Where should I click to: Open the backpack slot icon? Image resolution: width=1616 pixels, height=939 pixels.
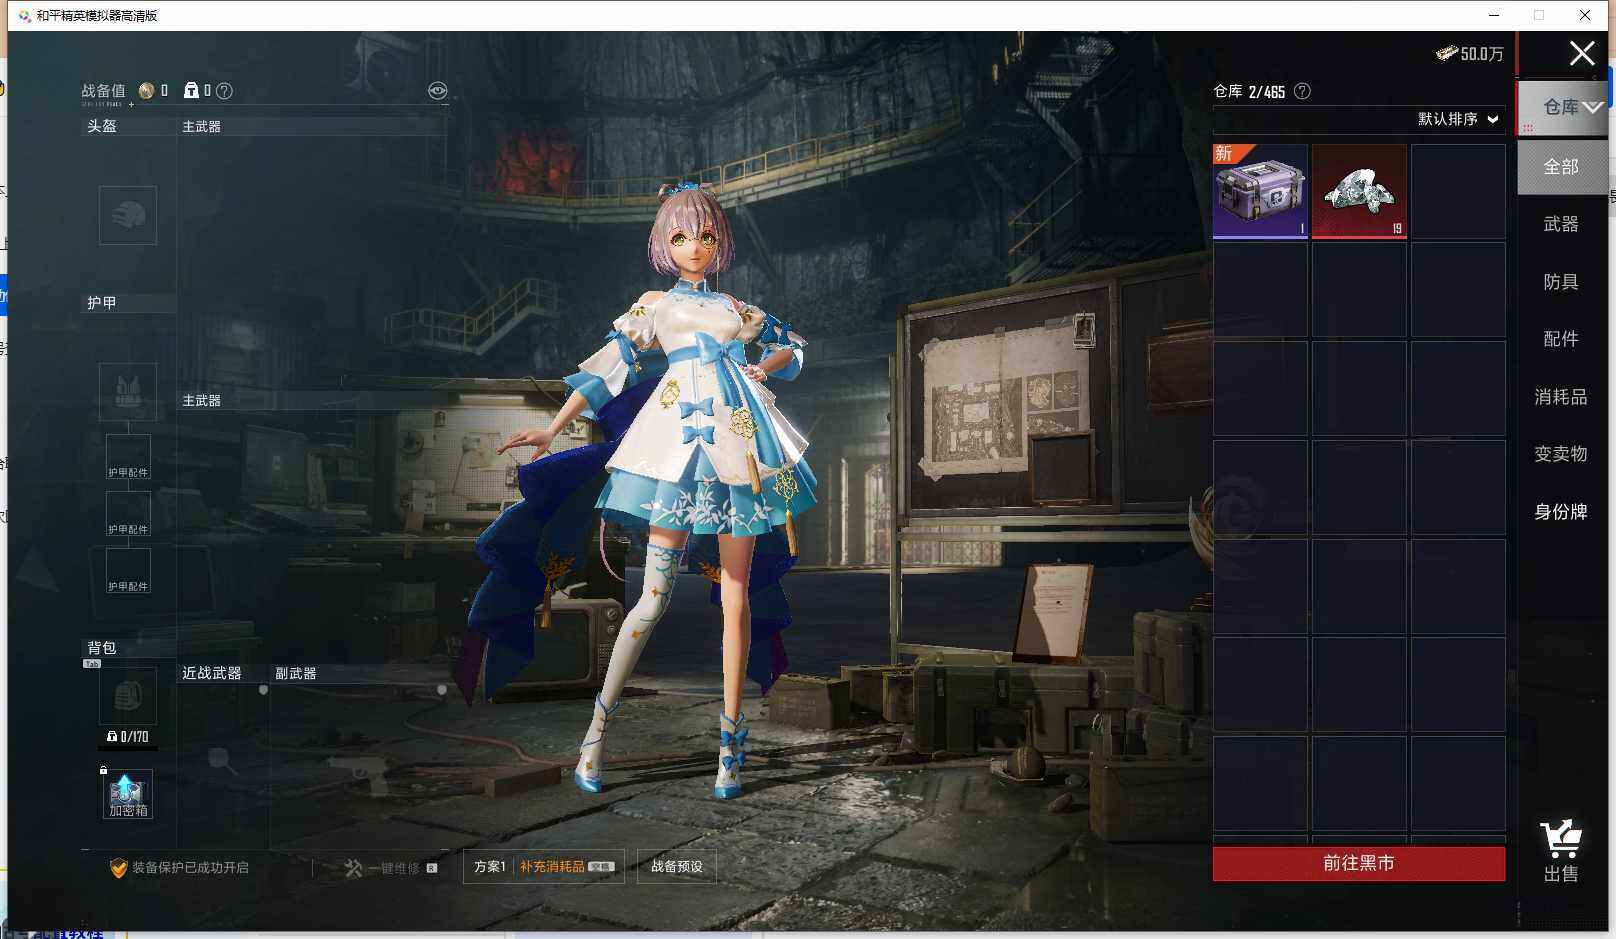tap(128, 695)
